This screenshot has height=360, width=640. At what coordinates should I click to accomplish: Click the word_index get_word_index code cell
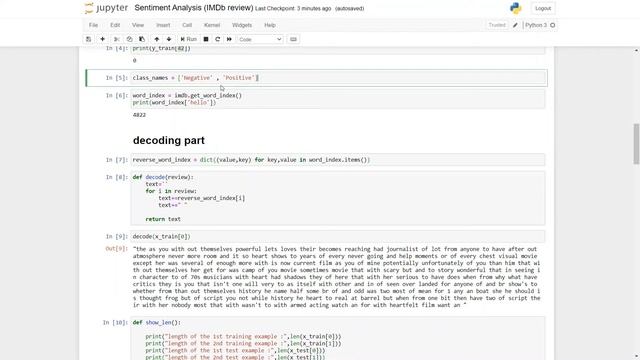click(x=338, y=99)
